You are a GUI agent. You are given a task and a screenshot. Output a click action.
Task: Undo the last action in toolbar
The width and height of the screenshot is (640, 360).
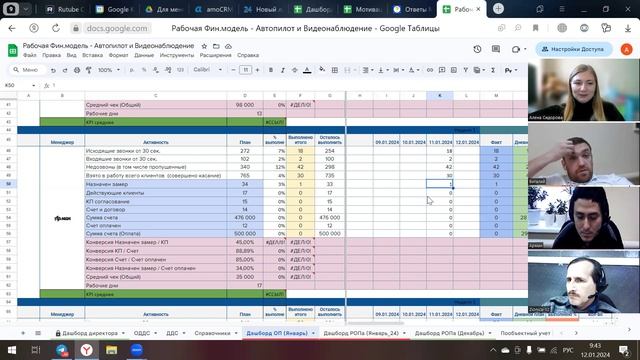pyautogui.click(x=53, y=70)
